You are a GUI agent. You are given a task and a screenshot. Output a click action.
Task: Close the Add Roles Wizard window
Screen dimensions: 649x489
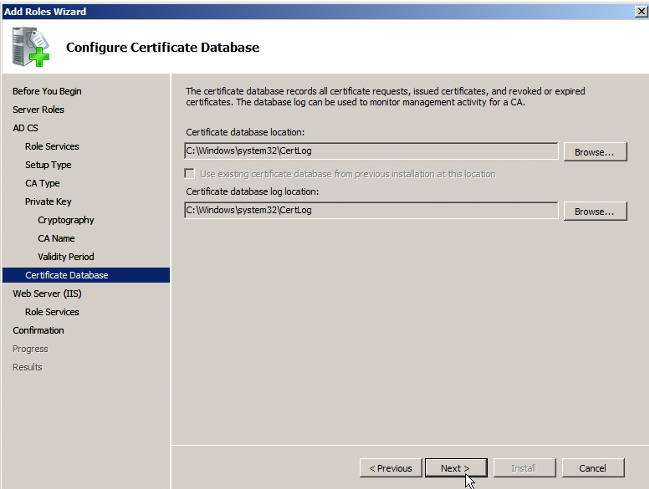tap(639, 10)
